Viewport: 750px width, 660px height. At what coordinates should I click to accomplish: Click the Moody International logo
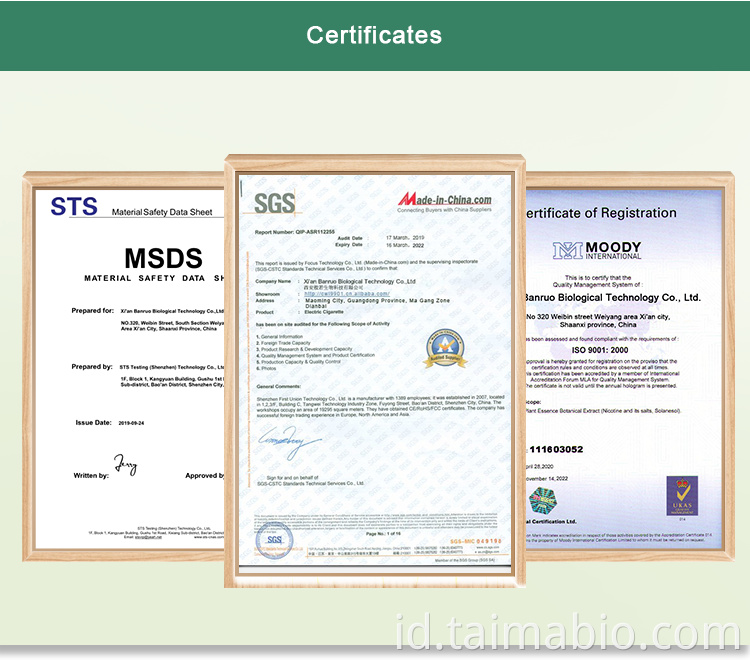pyautogui.click(x=601, y=250)
